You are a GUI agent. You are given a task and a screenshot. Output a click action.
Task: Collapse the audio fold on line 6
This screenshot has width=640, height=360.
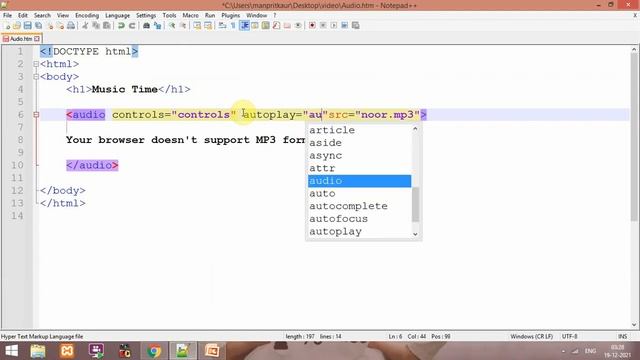click(36, 115)
